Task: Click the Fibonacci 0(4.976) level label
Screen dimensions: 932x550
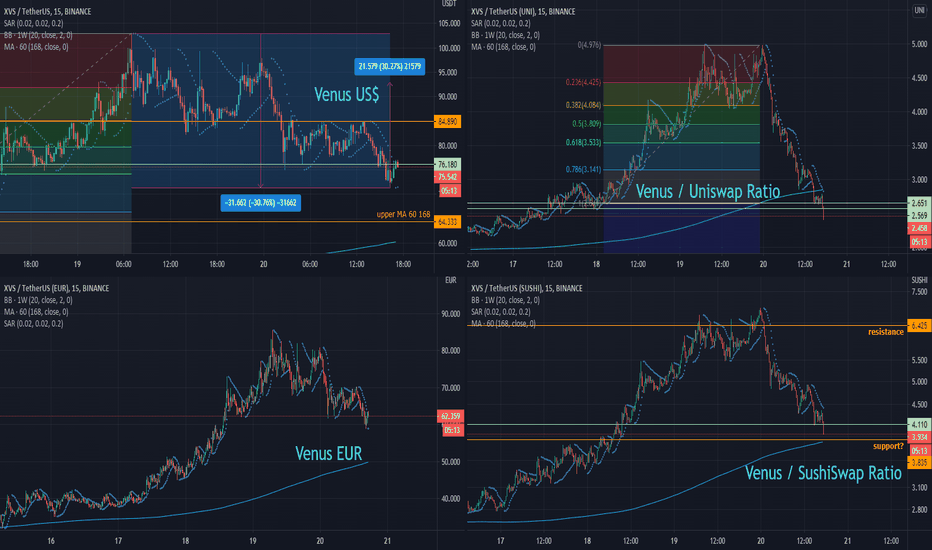Action: [x=589, y=45]
